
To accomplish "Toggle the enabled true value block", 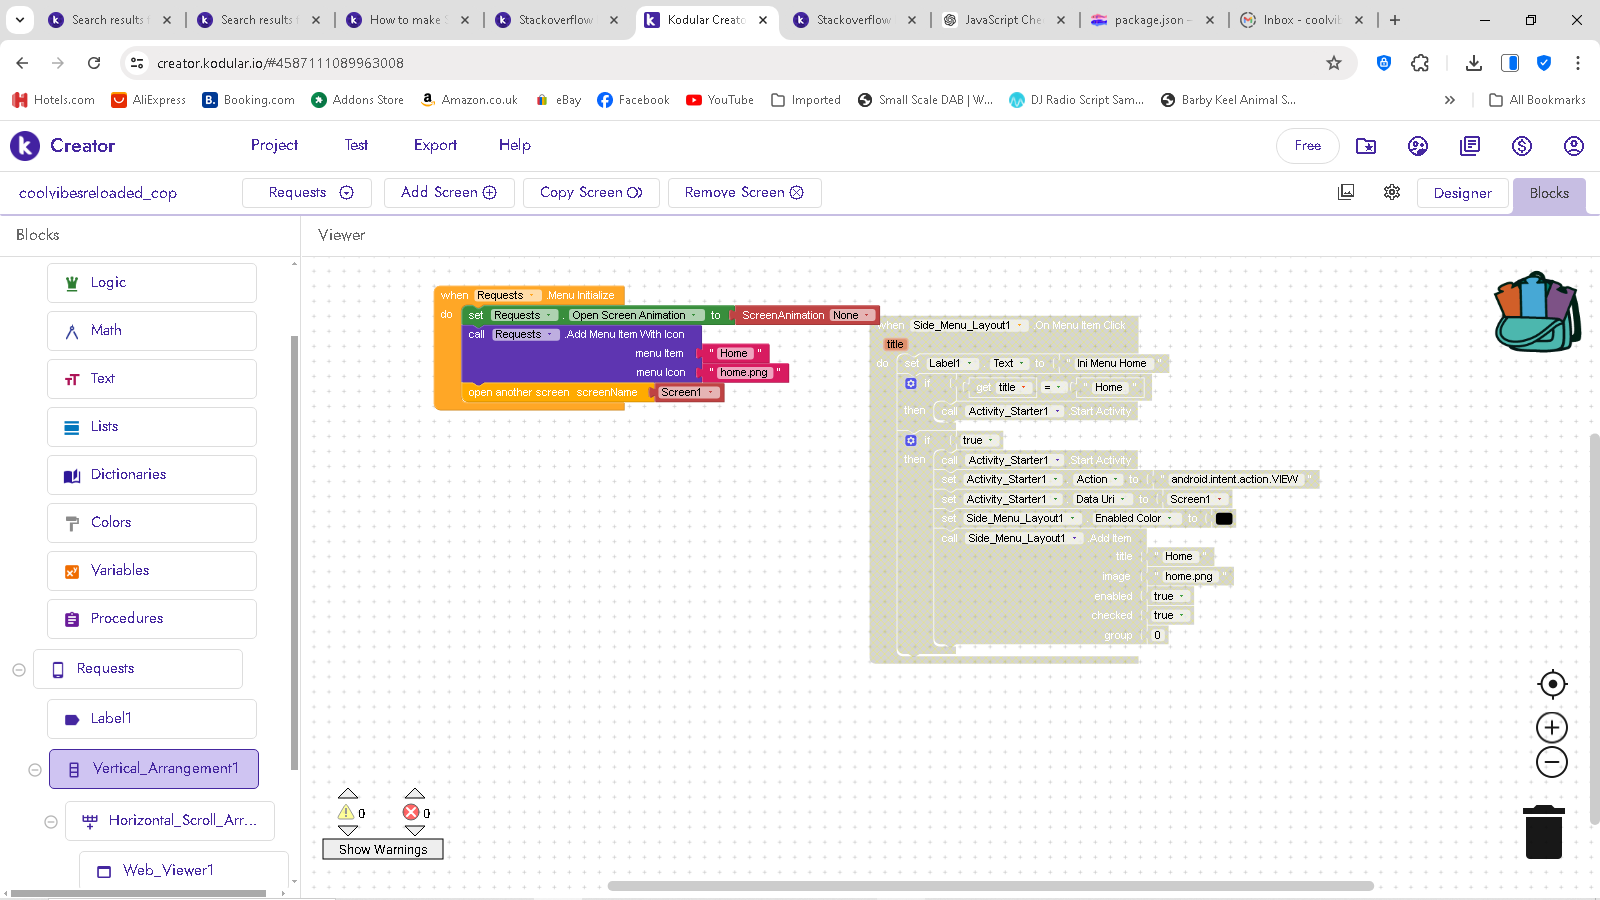I will pyautogui.click(x=1168, y=596).
